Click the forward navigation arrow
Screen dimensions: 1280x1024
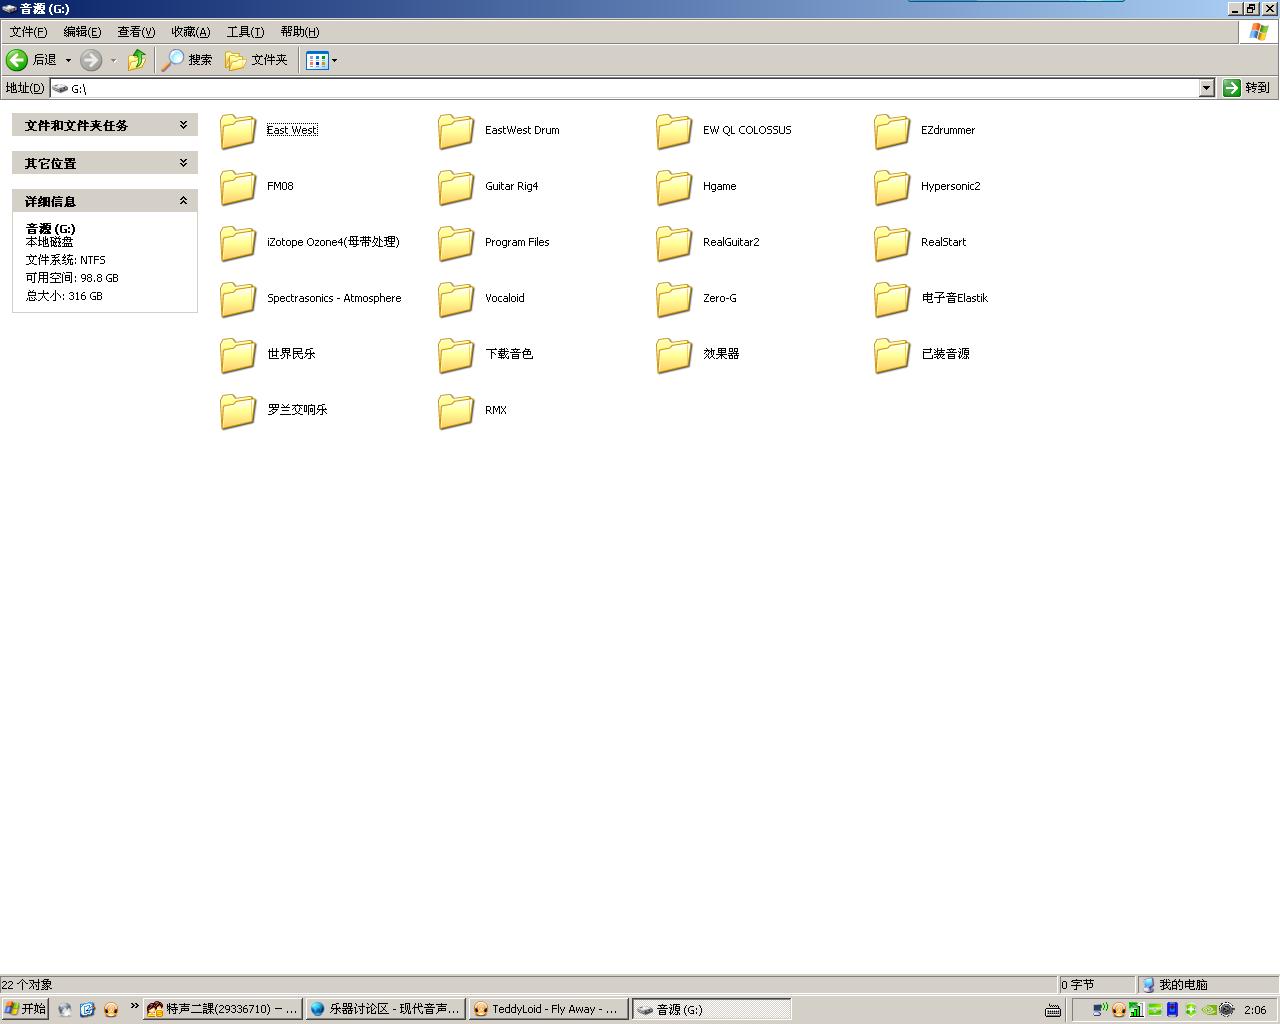pyautogui.click(x=91, y=60)
